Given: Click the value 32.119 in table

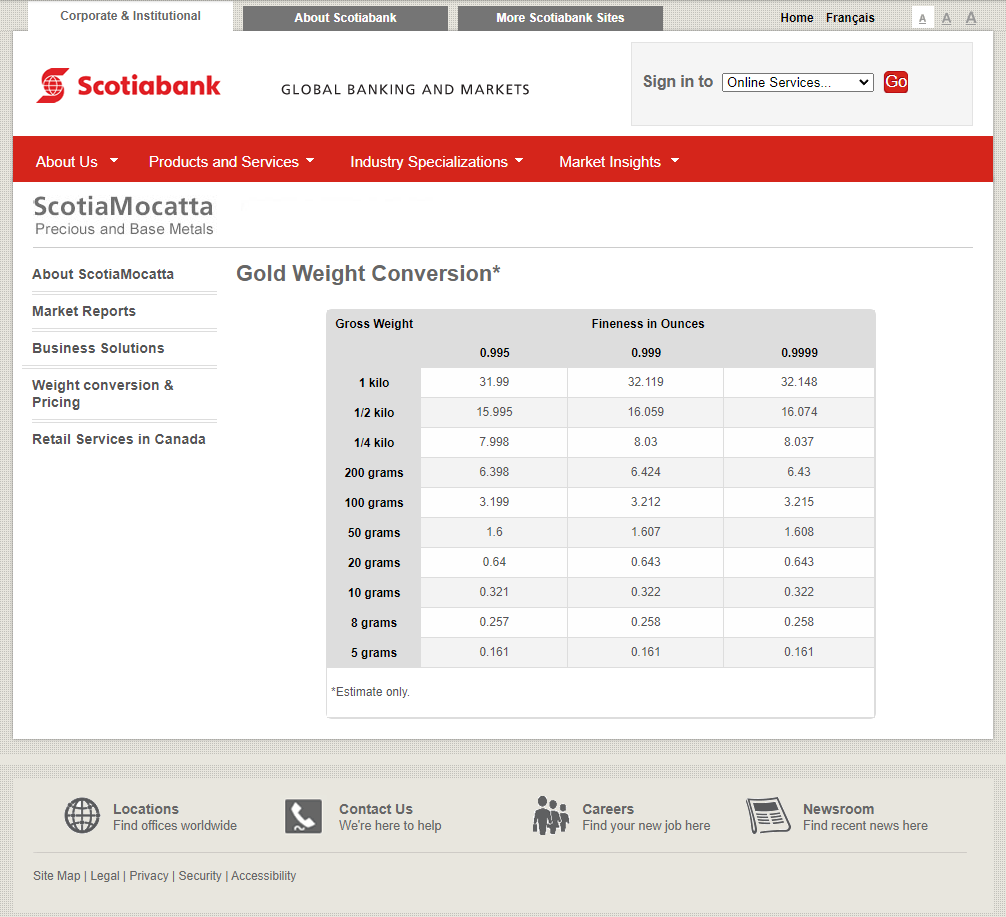Looking at the screenshot, I should 645,382.
